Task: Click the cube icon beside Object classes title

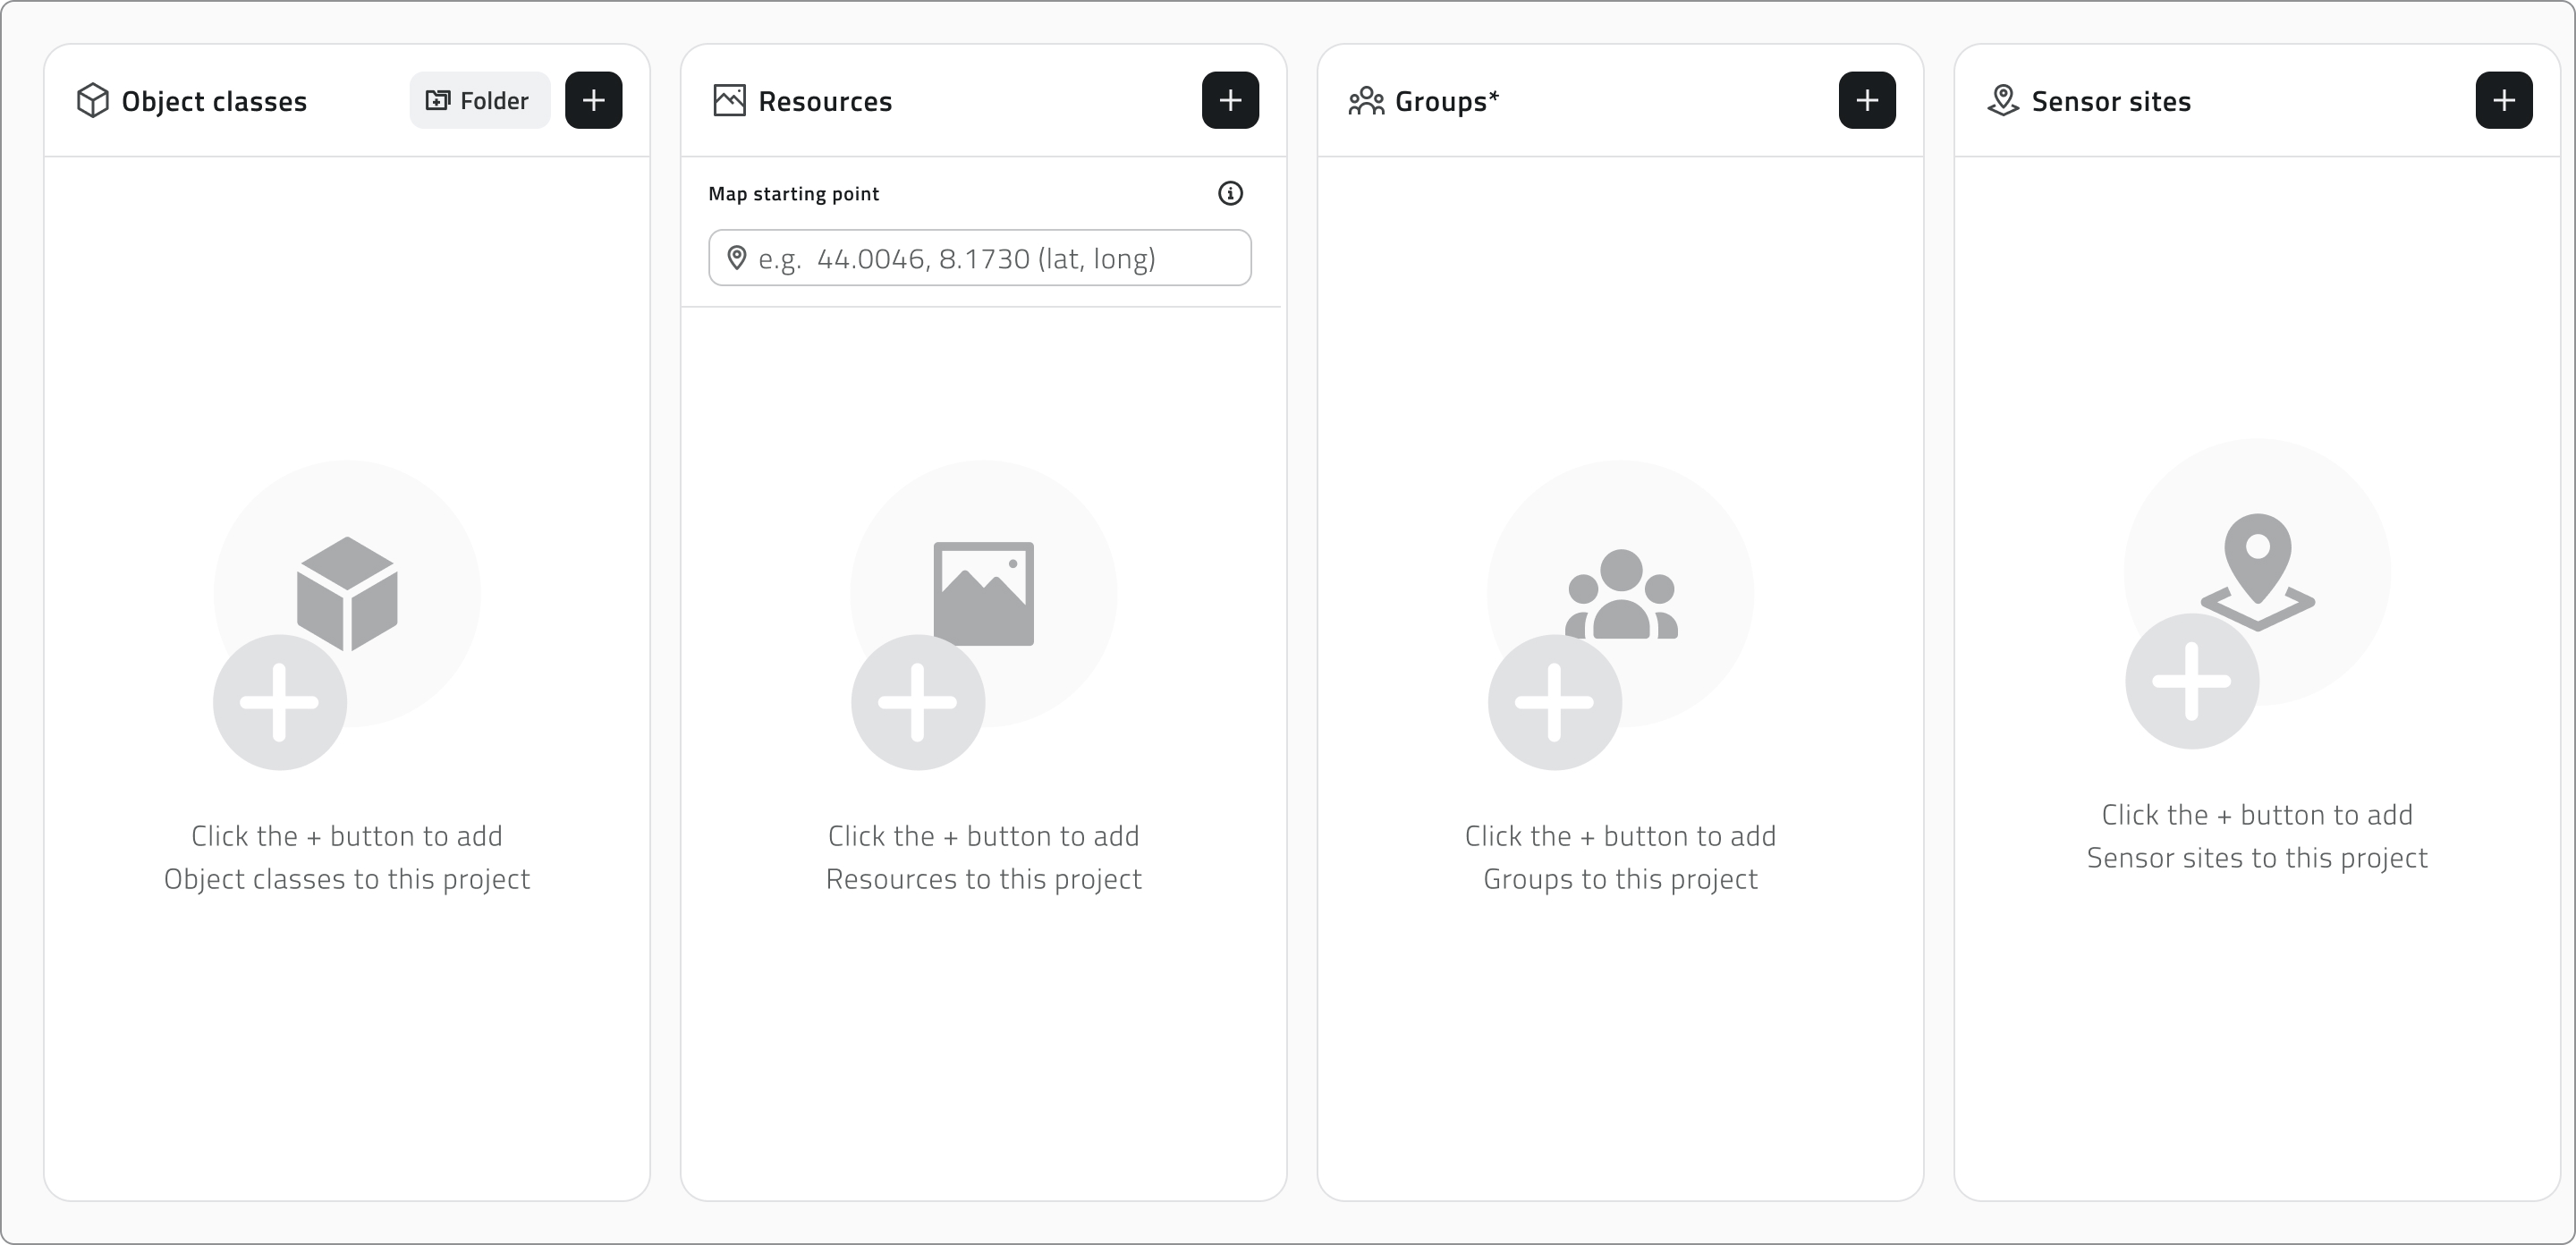Action: (x=93, y=100)
